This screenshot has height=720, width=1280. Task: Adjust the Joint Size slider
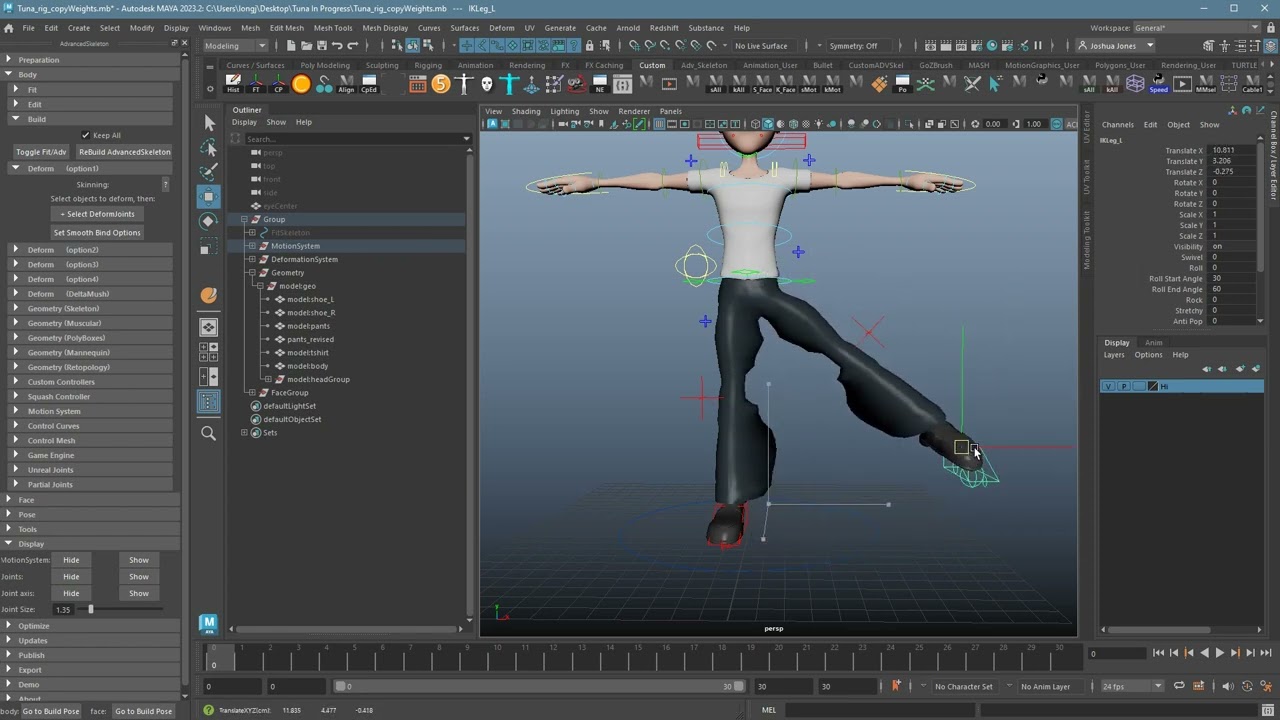90,609
